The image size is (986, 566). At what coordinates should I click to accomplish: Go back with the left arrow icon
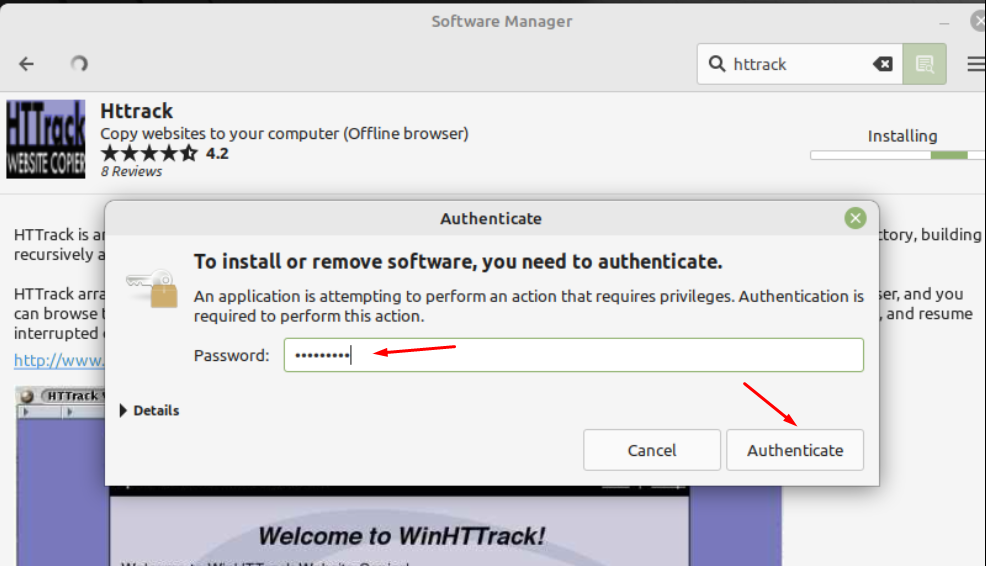[x=26, y=64]
